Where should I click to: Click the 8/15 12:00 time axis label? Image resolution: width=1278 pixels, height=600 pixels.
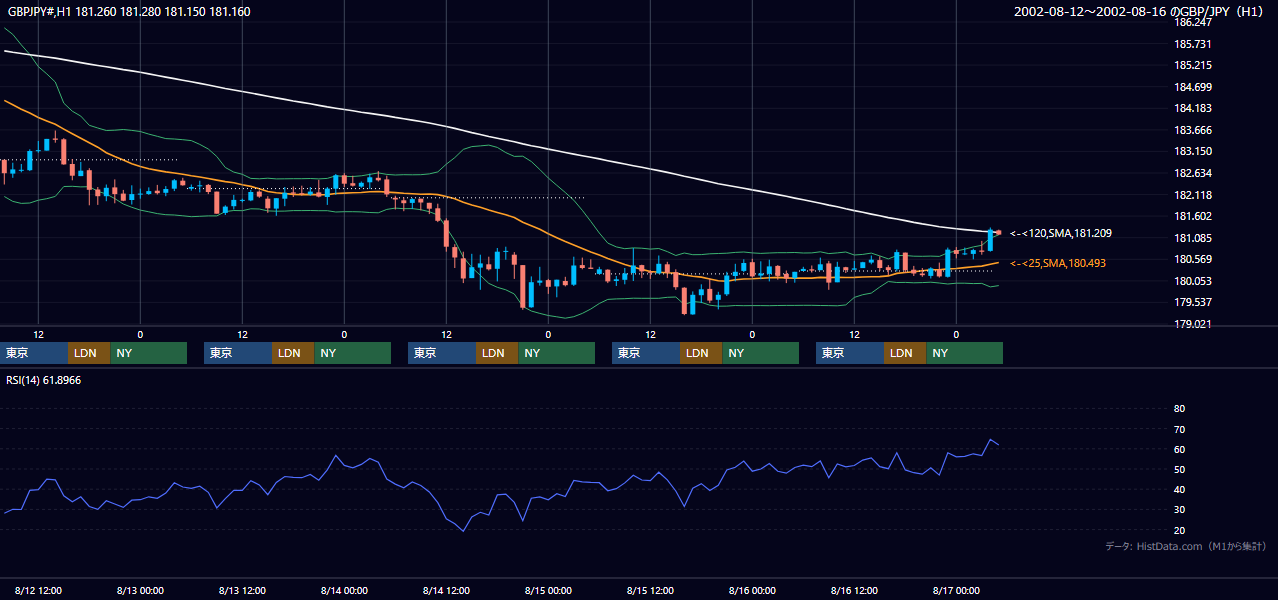pos(650,590)
